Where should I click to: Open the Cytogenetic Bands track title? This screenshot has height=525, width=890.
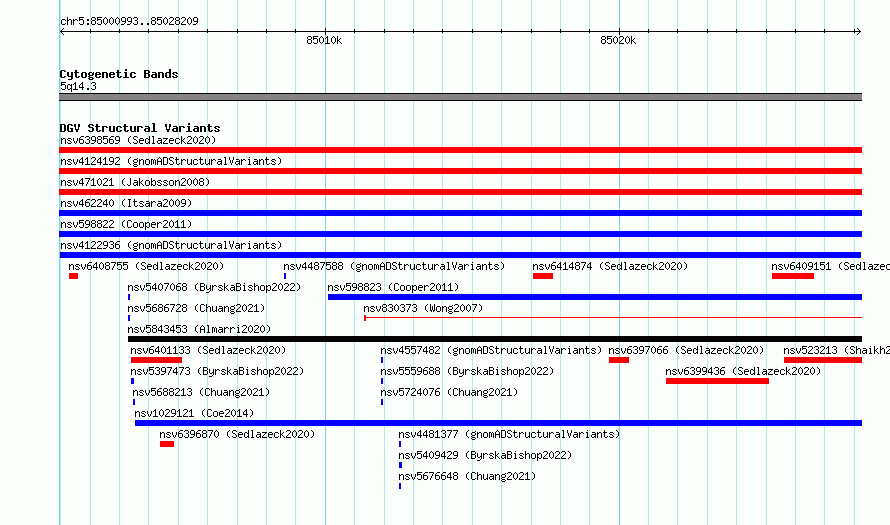tap(119, 74)
